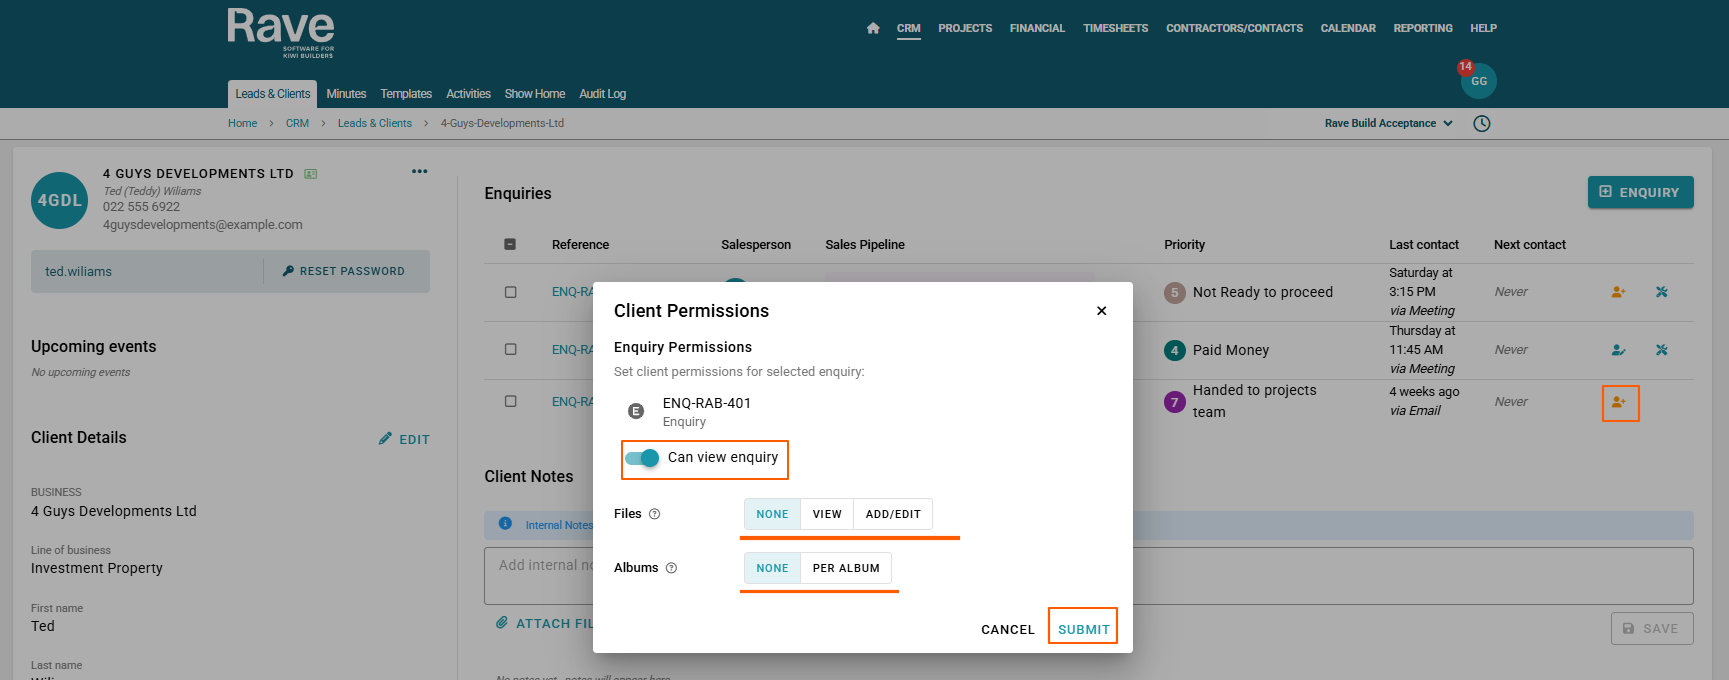Image resolution: width=1729 pixels, height=680 pixels.
Task: Select Add/Edit option for Files
Action: [x=893, y=514]
